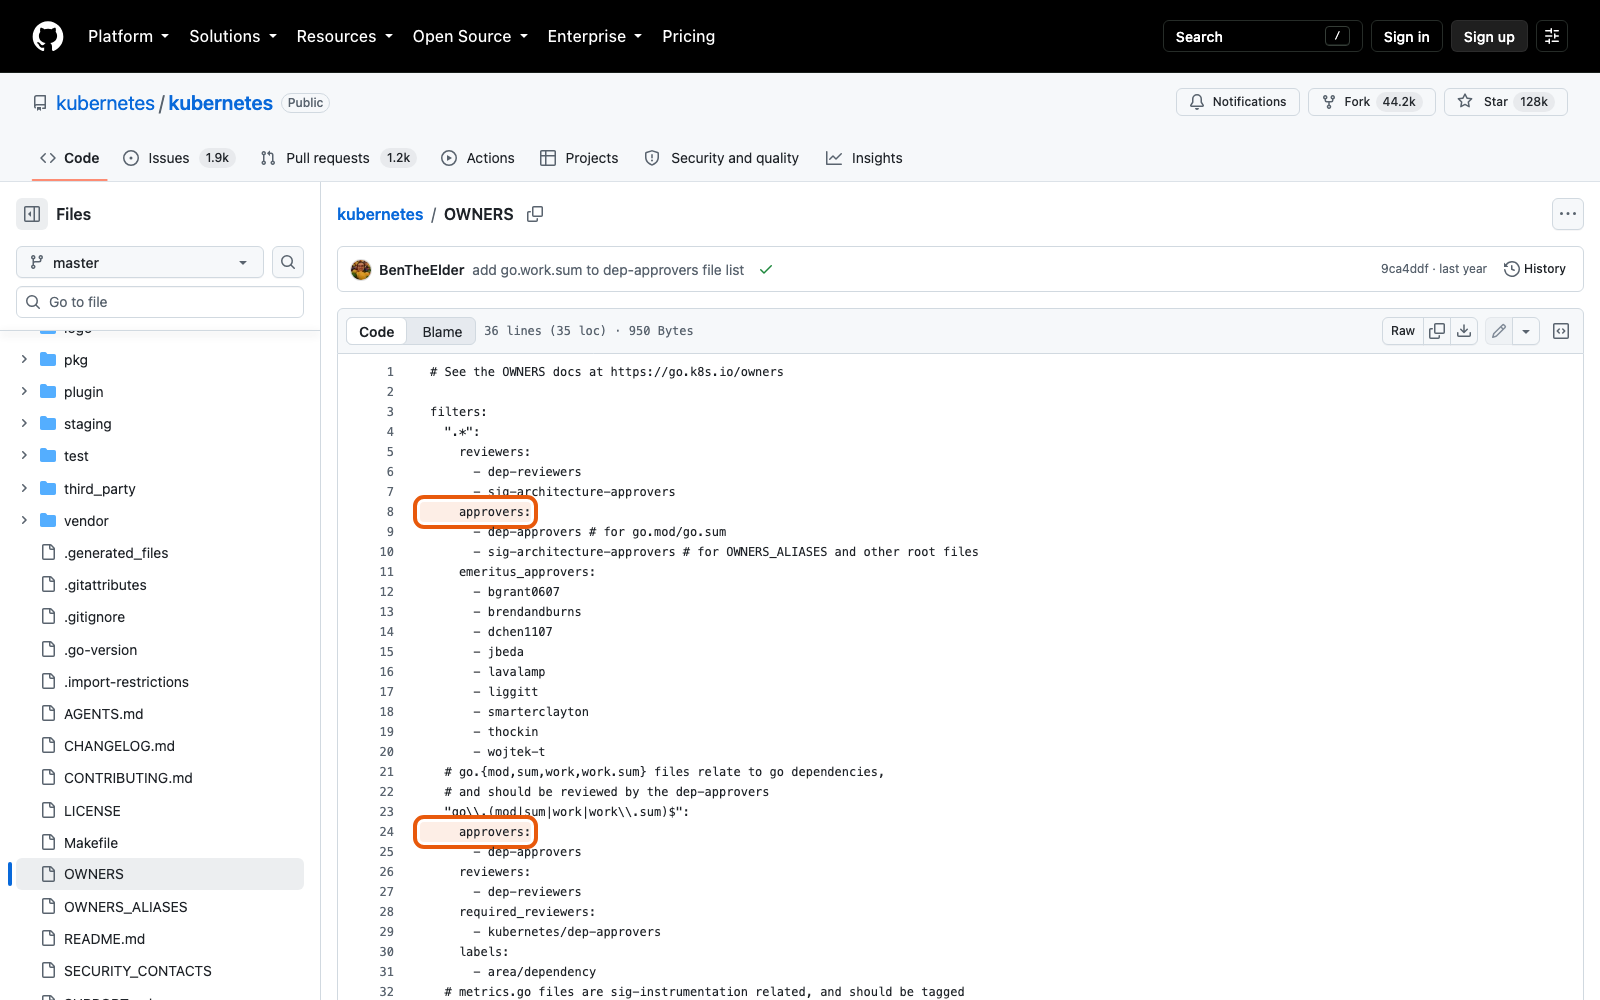Open commit 9ca4ddf
Screen dimensions: 1600x1000
click(x=1404, y=269)
